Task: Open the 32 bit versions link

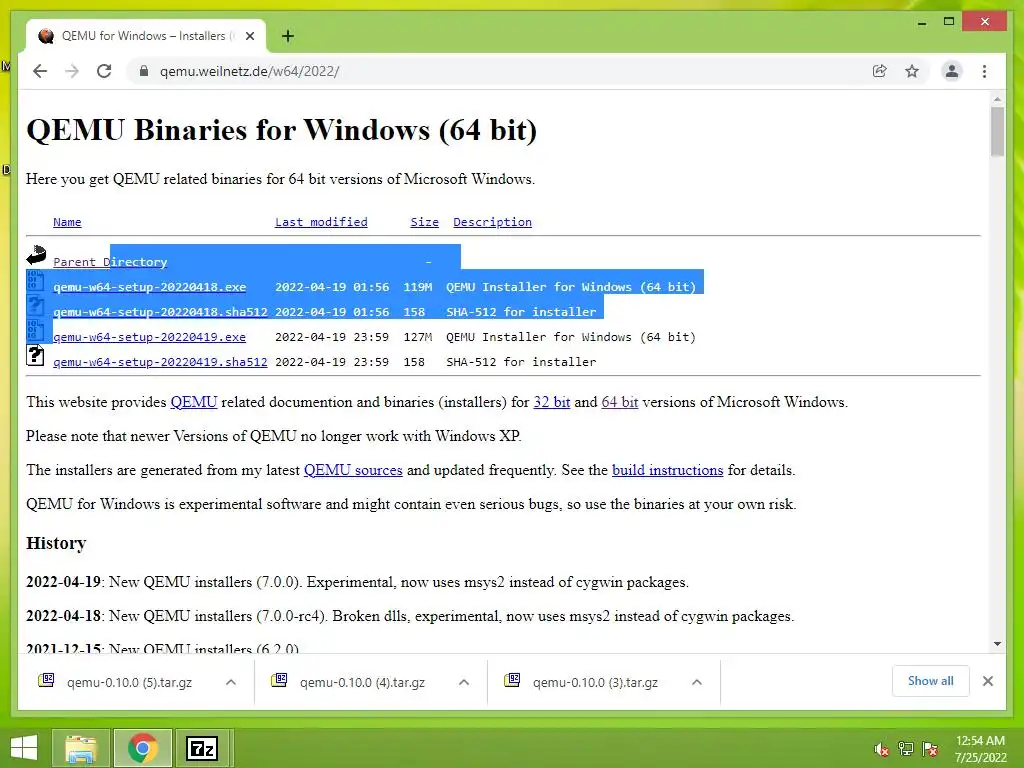Action: click(x=552, y=402)
